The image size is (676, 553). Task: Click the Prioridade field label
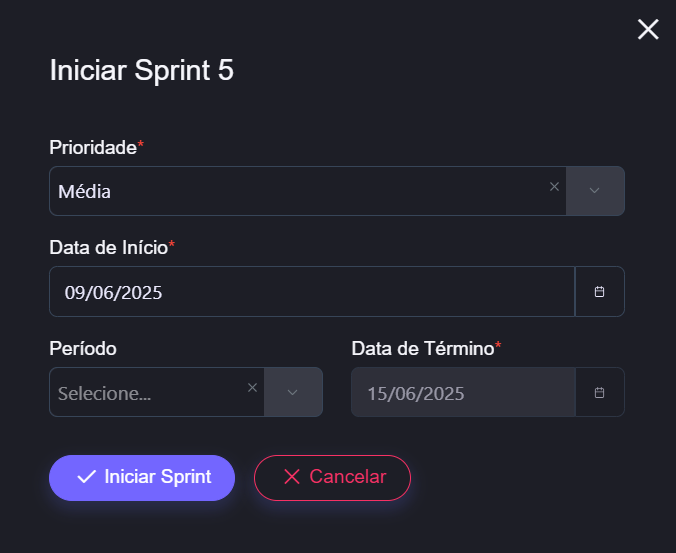pyautogui.click(x=92, y=148)
